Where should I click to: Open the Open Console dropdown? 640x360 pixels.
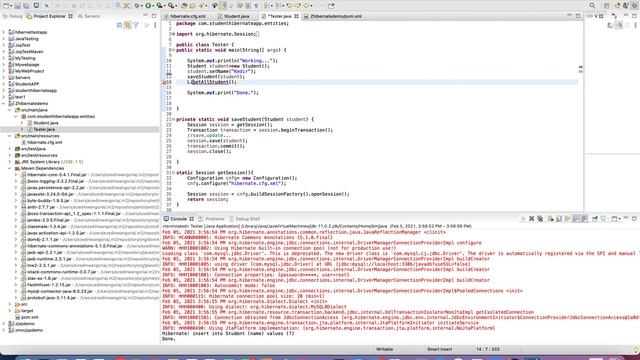click(620, 219)
